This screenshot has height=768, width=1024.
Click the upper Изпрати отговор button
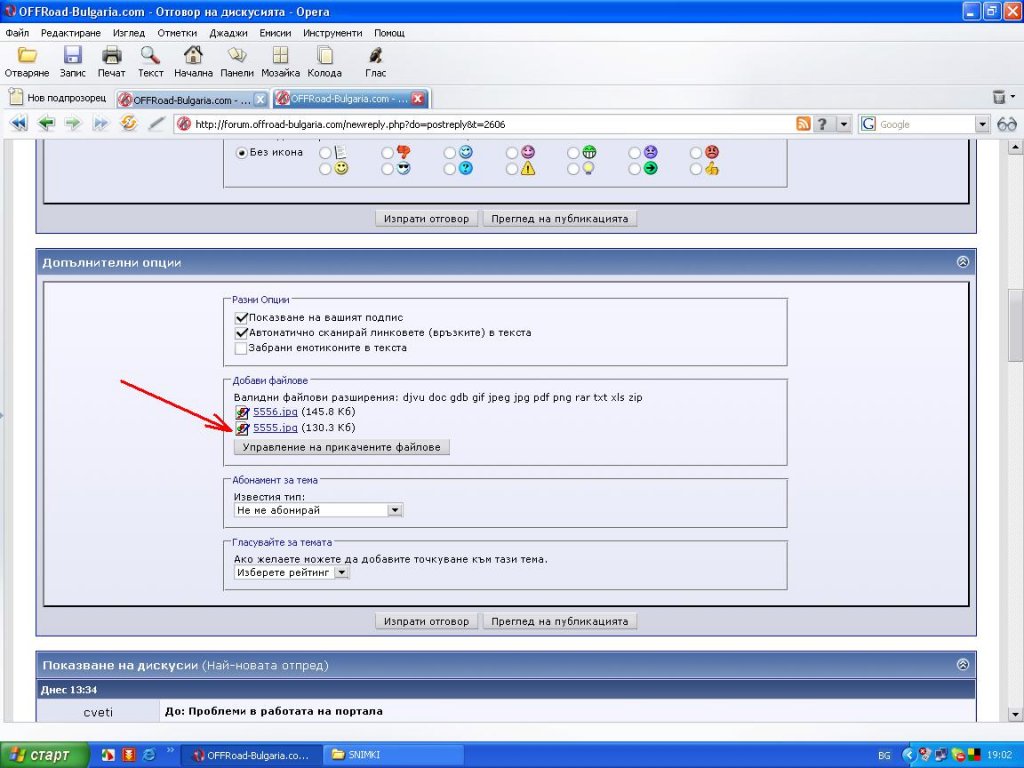click(426, 219)
